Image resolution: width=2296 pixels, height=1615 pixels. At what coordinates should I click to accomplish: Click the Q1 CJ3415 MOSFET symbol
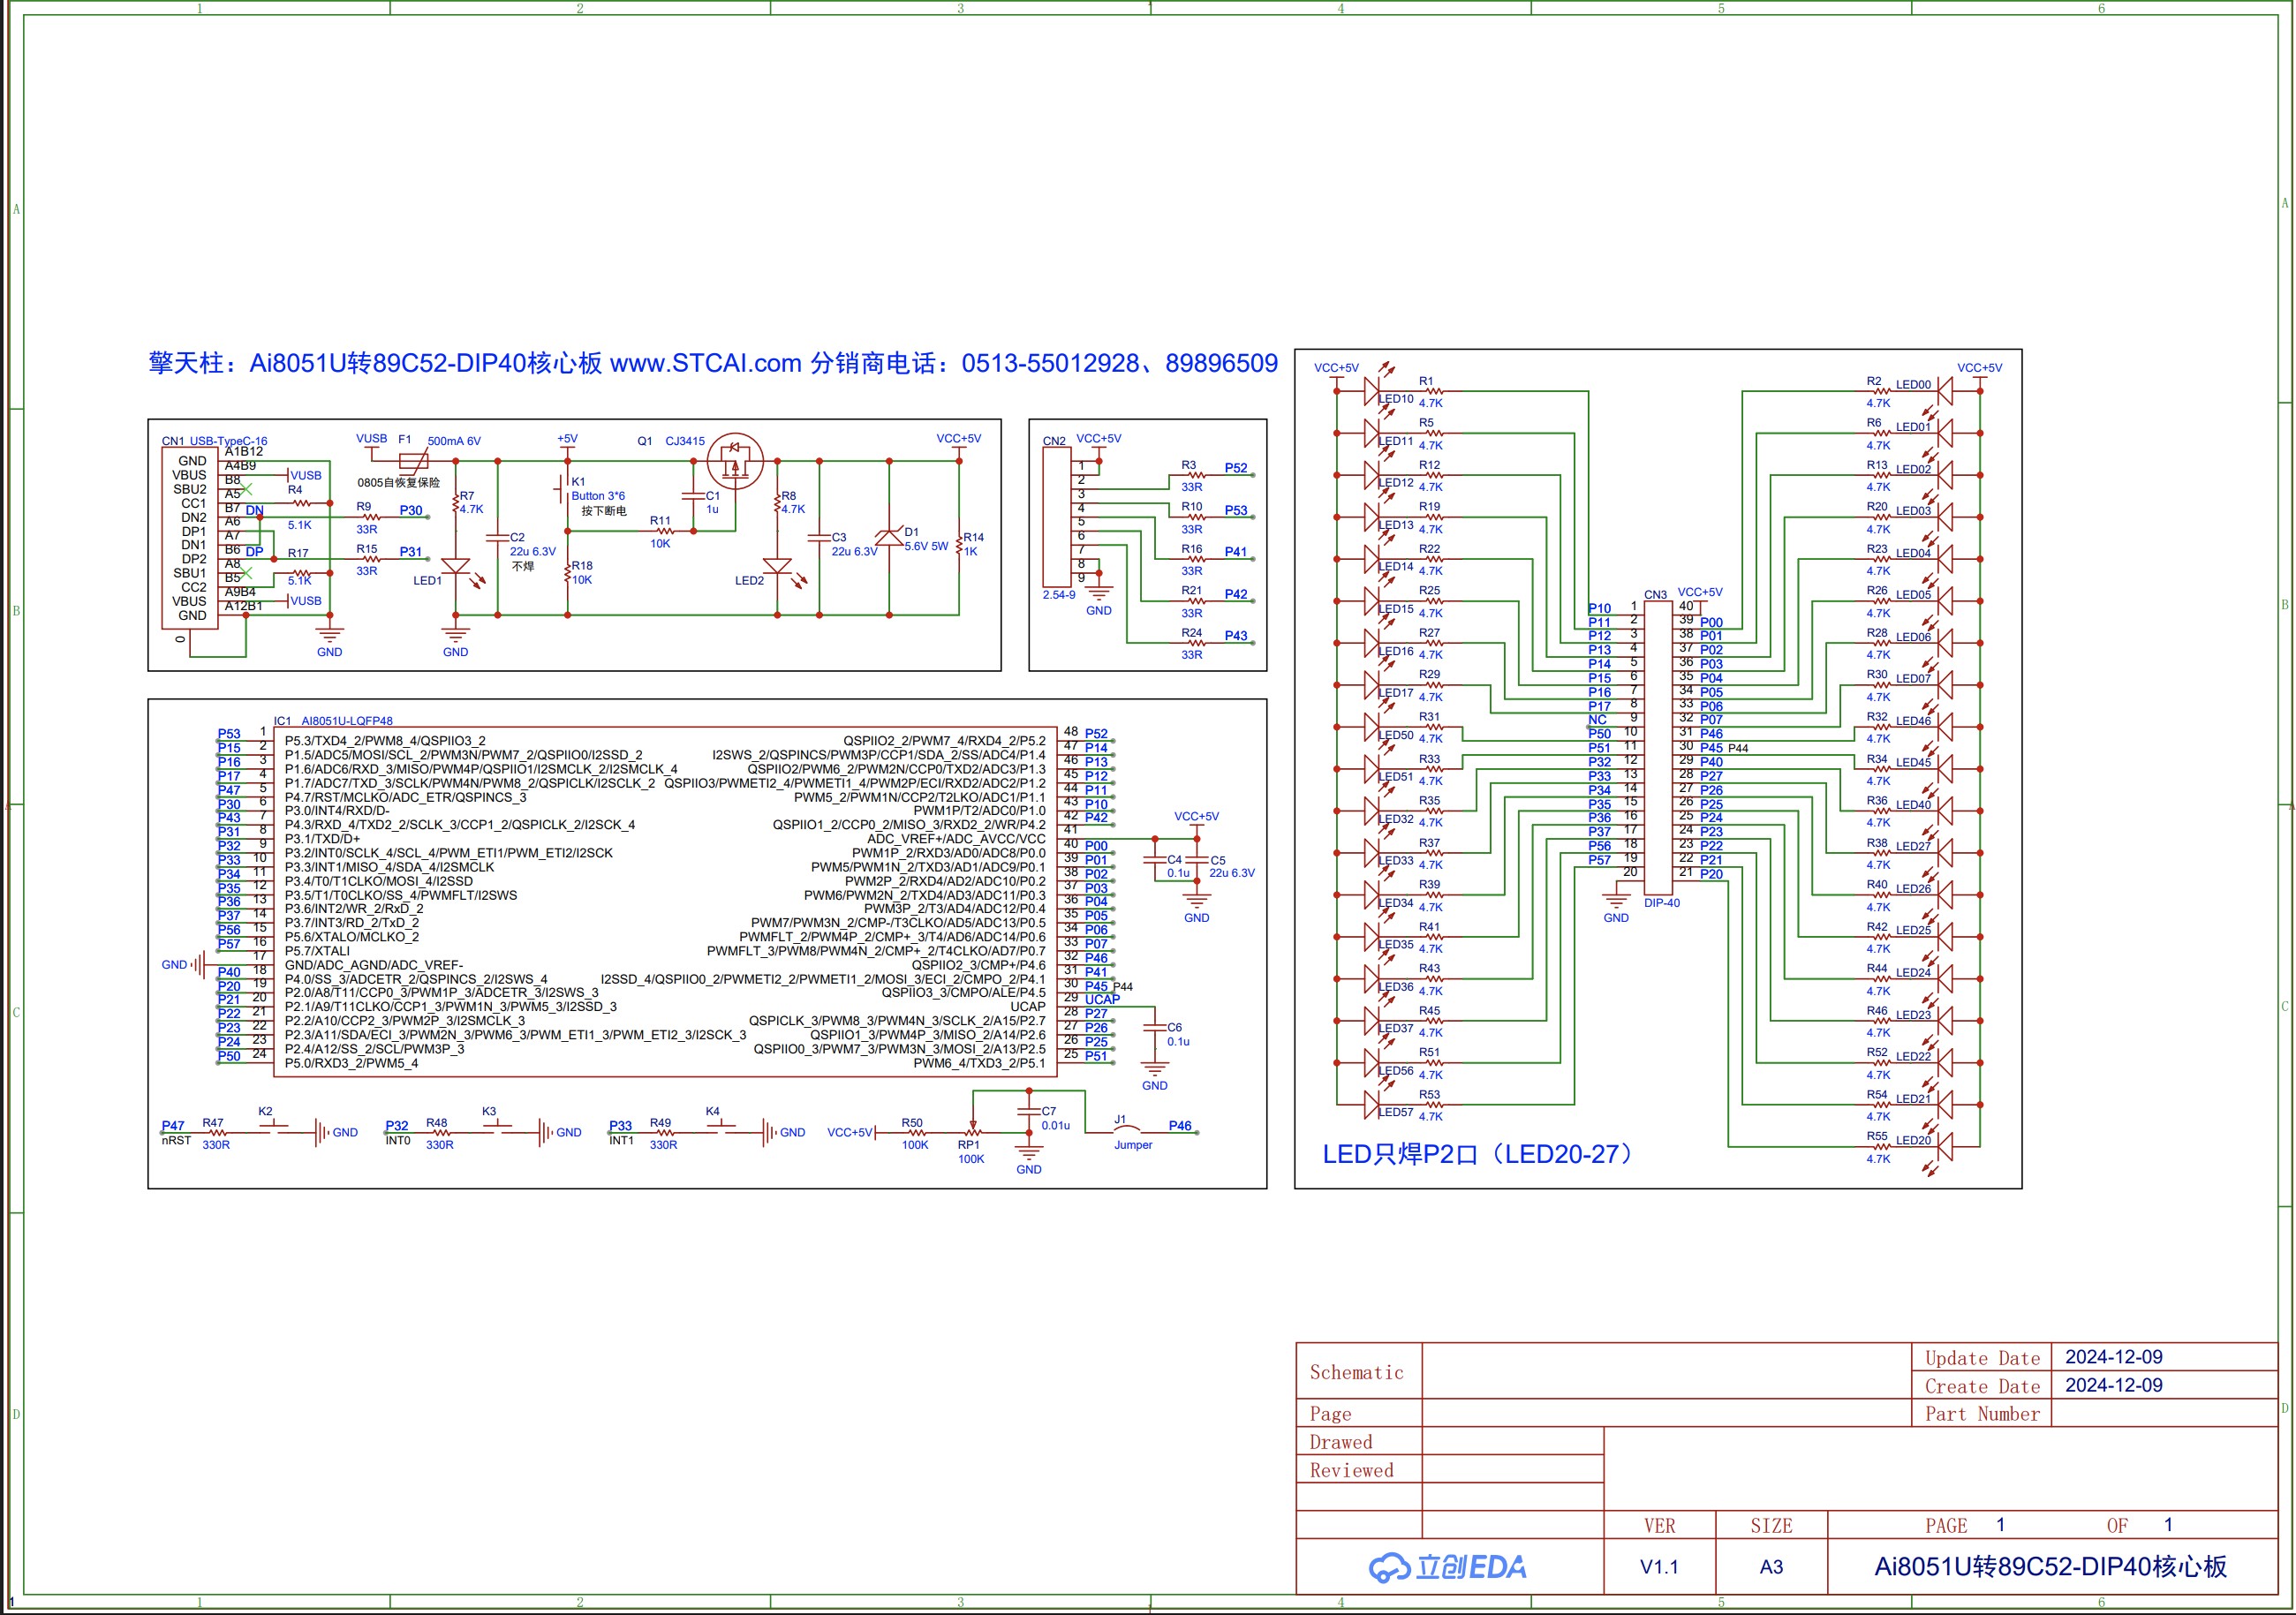point(735,462)
